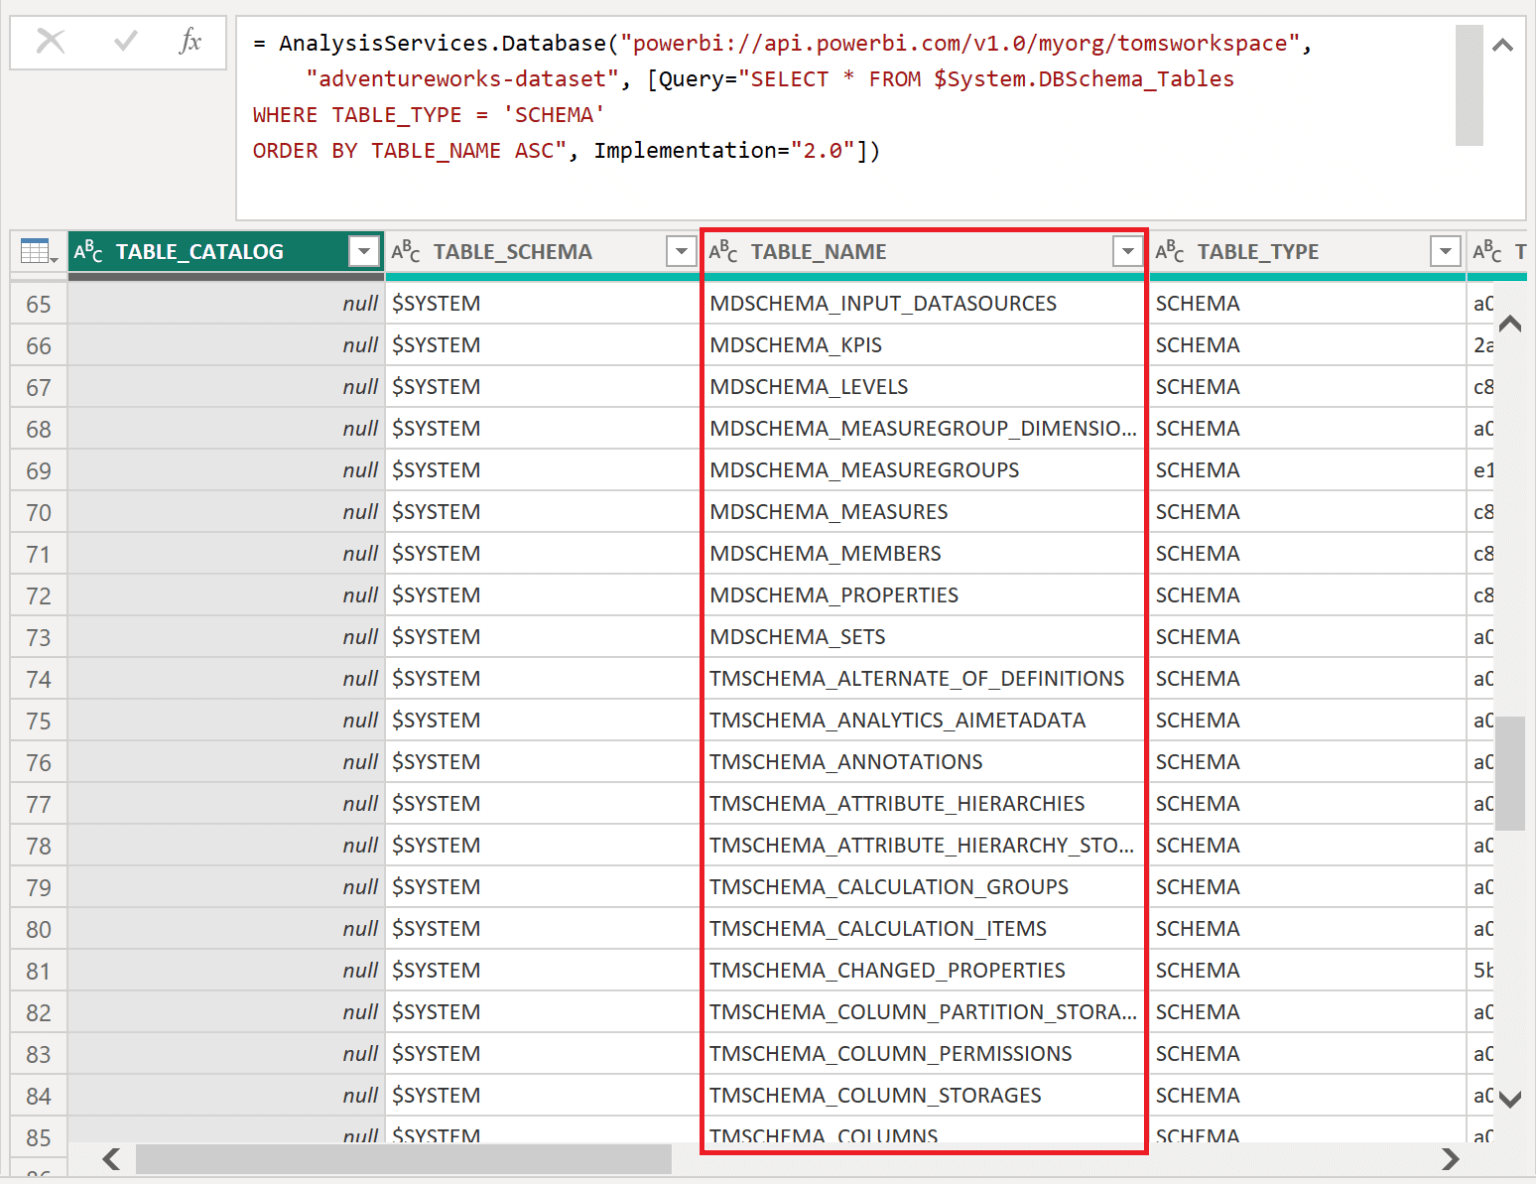This screenshot has width=1536, height=1184.
Task: Click row number 65
Action: tap(38, 303)
